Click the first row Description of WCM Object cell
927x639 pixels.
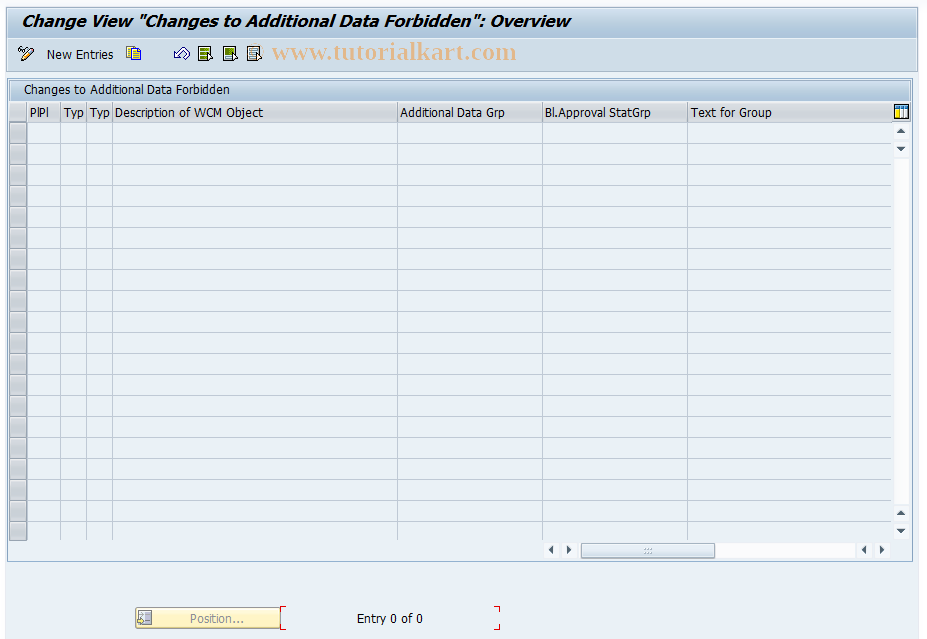pyautogui.click(x=255, y=133)
